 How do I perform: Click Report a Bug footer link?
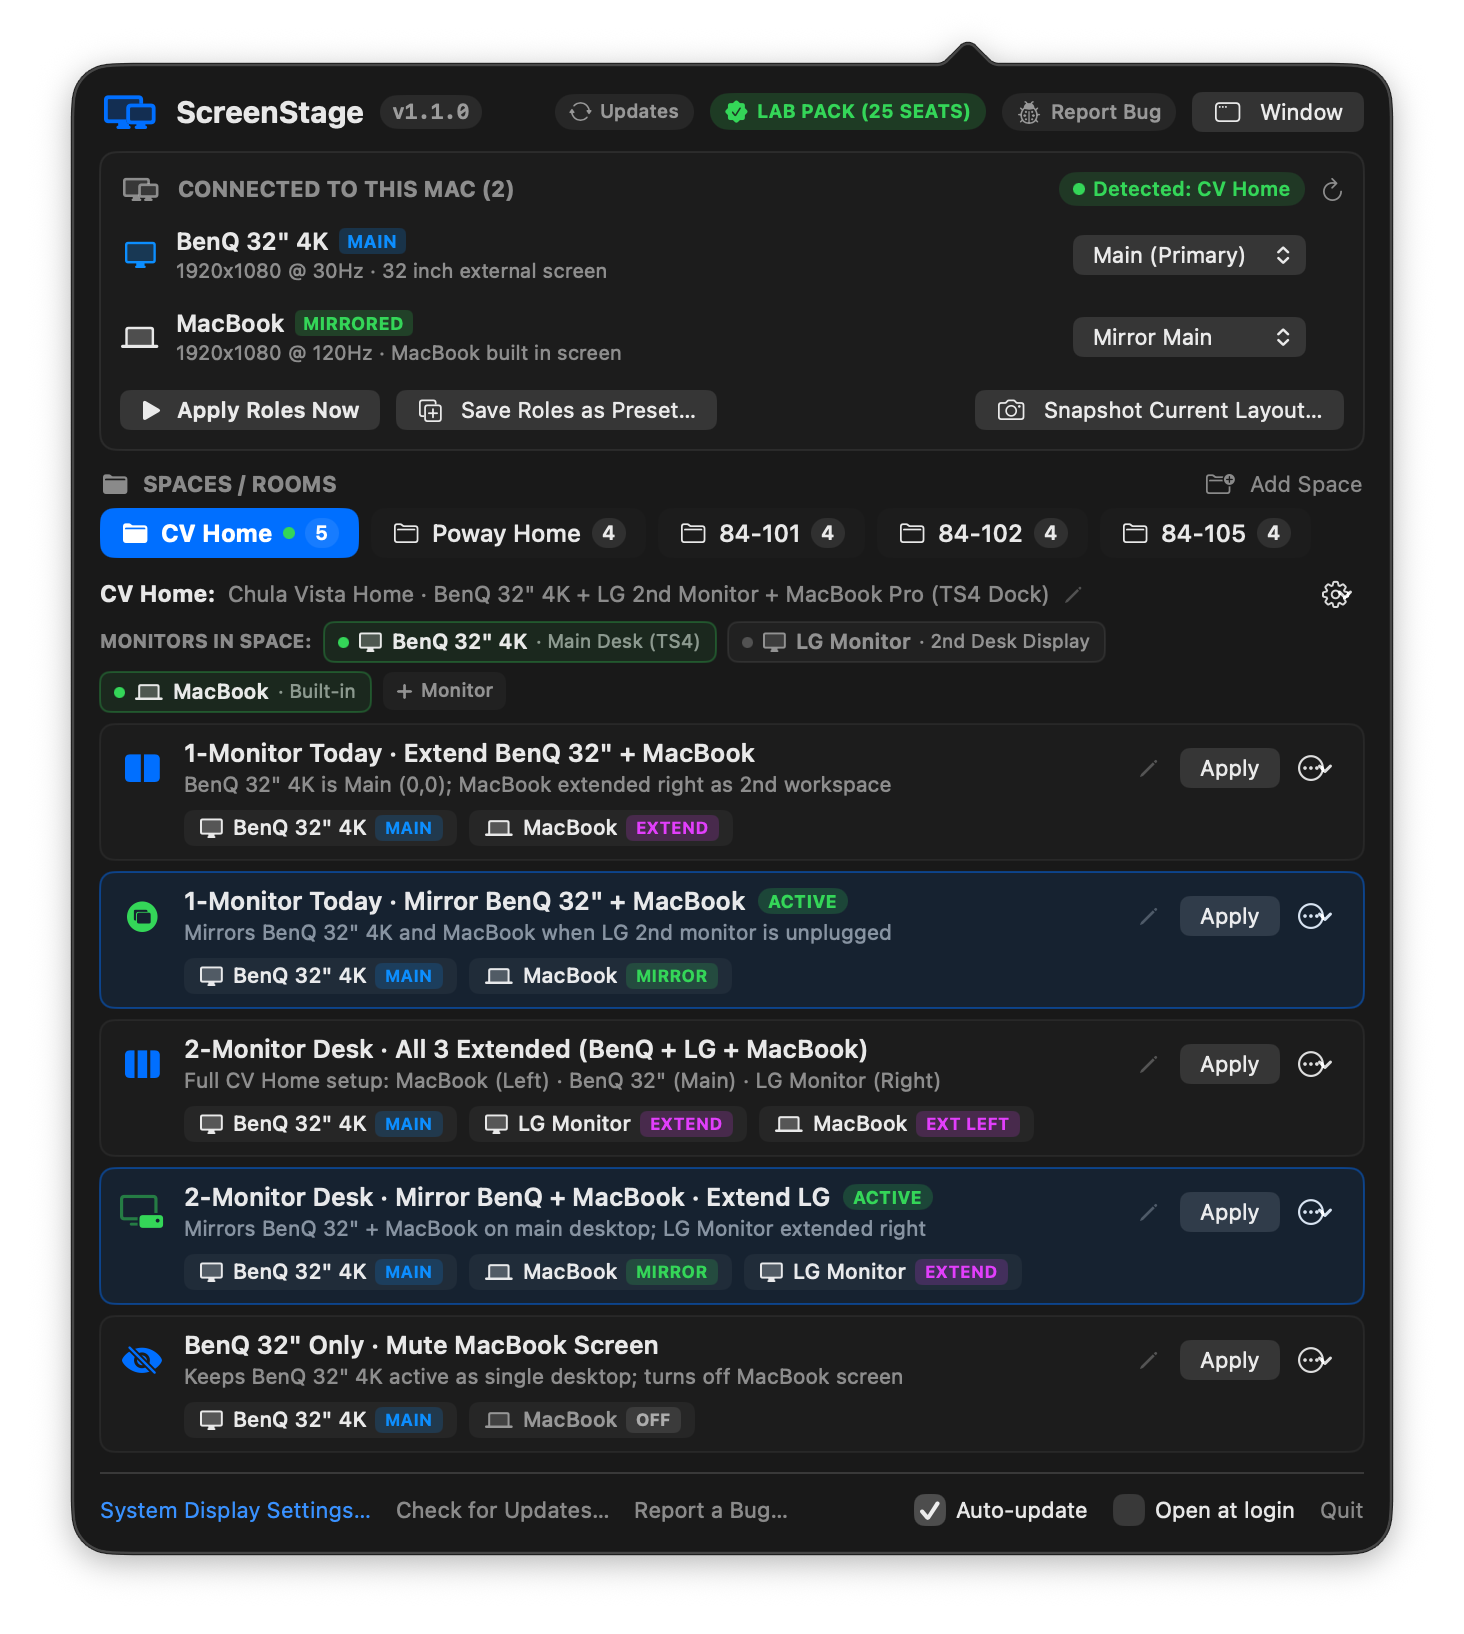711,1510
